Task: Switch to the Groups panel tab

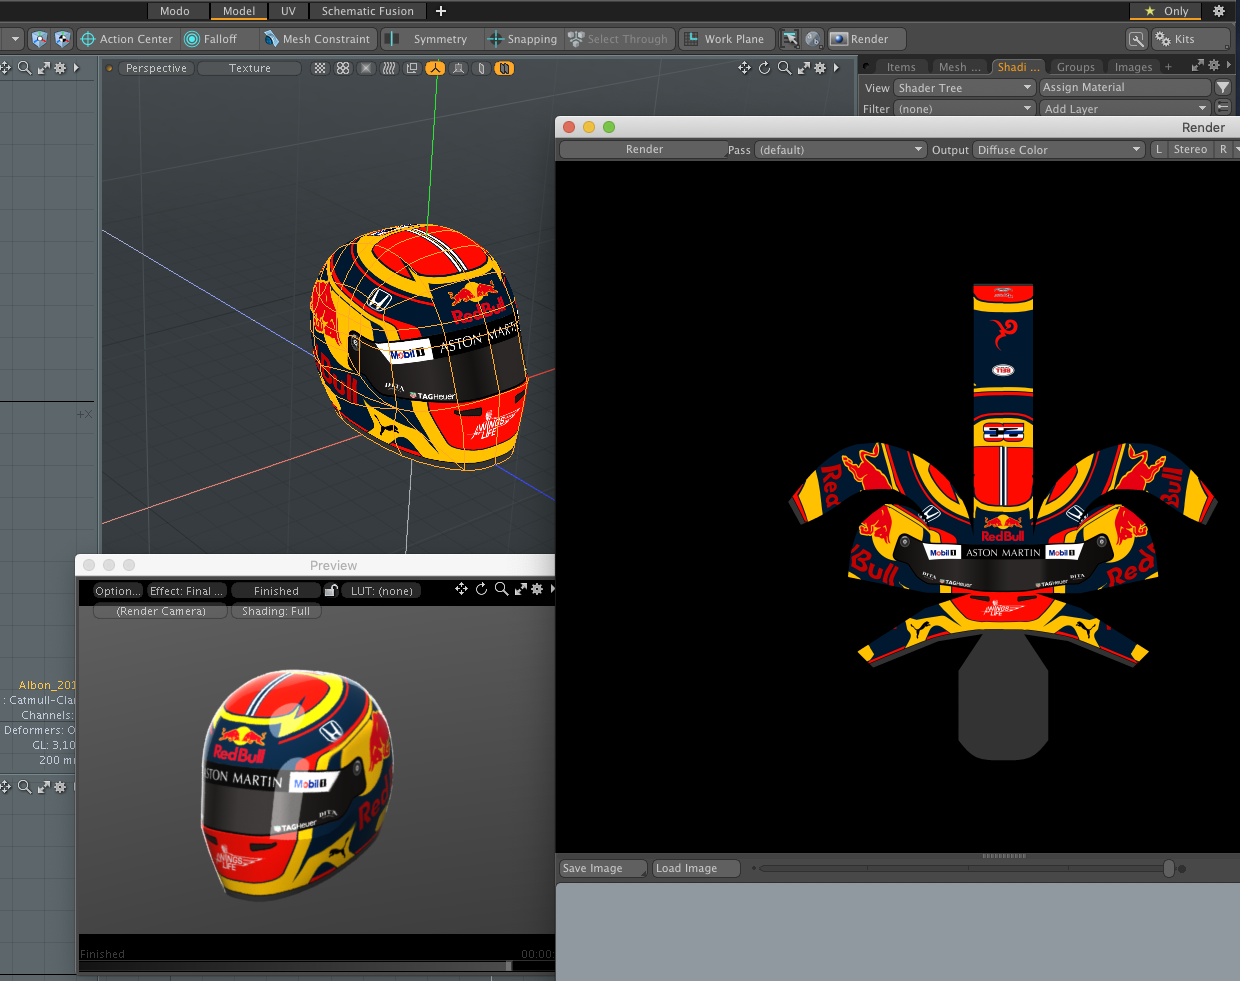Action: click(1076, 67)
